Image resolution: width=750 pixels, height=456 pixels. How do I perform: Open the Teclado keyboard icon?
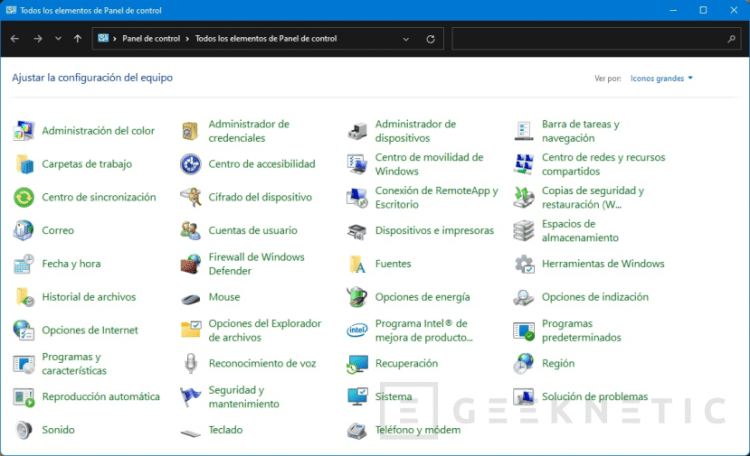coord(190,434)
